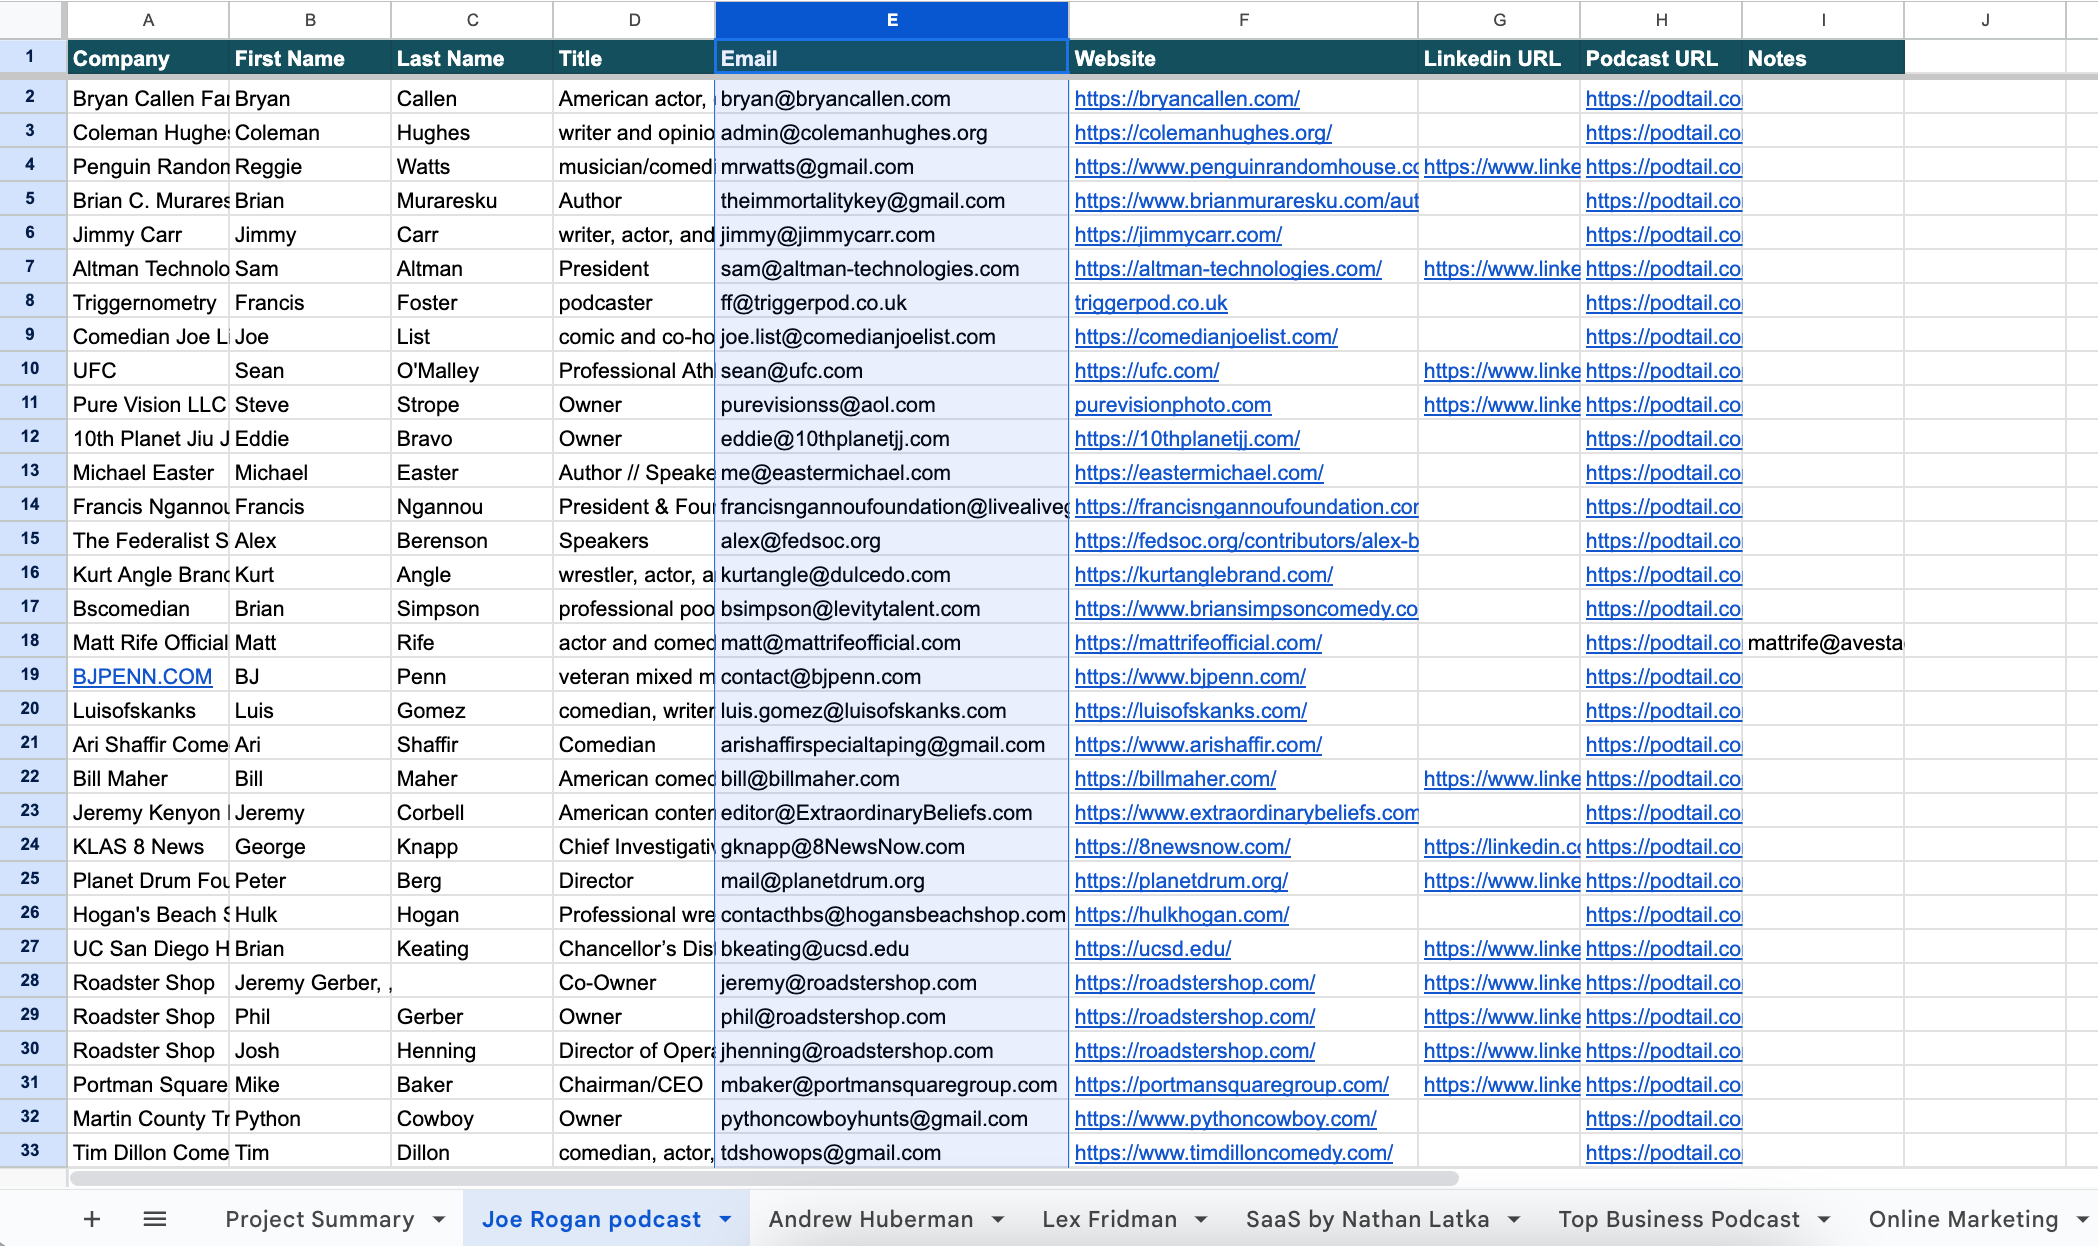Switch to Project Summary sheet tab
The image size is (2098, 1246).
point(319,1219)
